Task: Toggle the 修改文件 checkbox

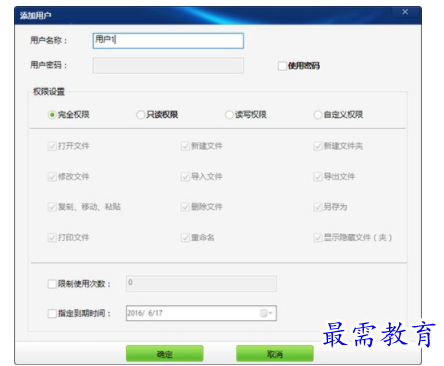Action: tap(52, 176)
